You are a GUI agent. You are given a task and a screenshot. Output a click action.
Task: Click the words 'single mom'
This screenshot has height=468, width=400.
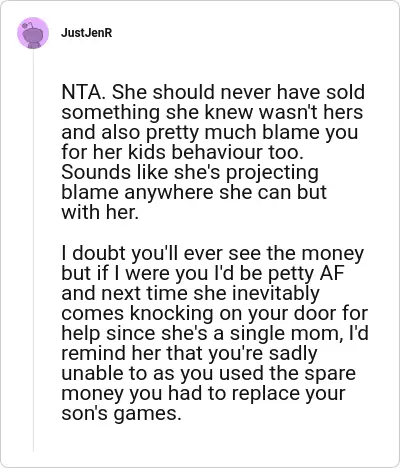(286, 334)
